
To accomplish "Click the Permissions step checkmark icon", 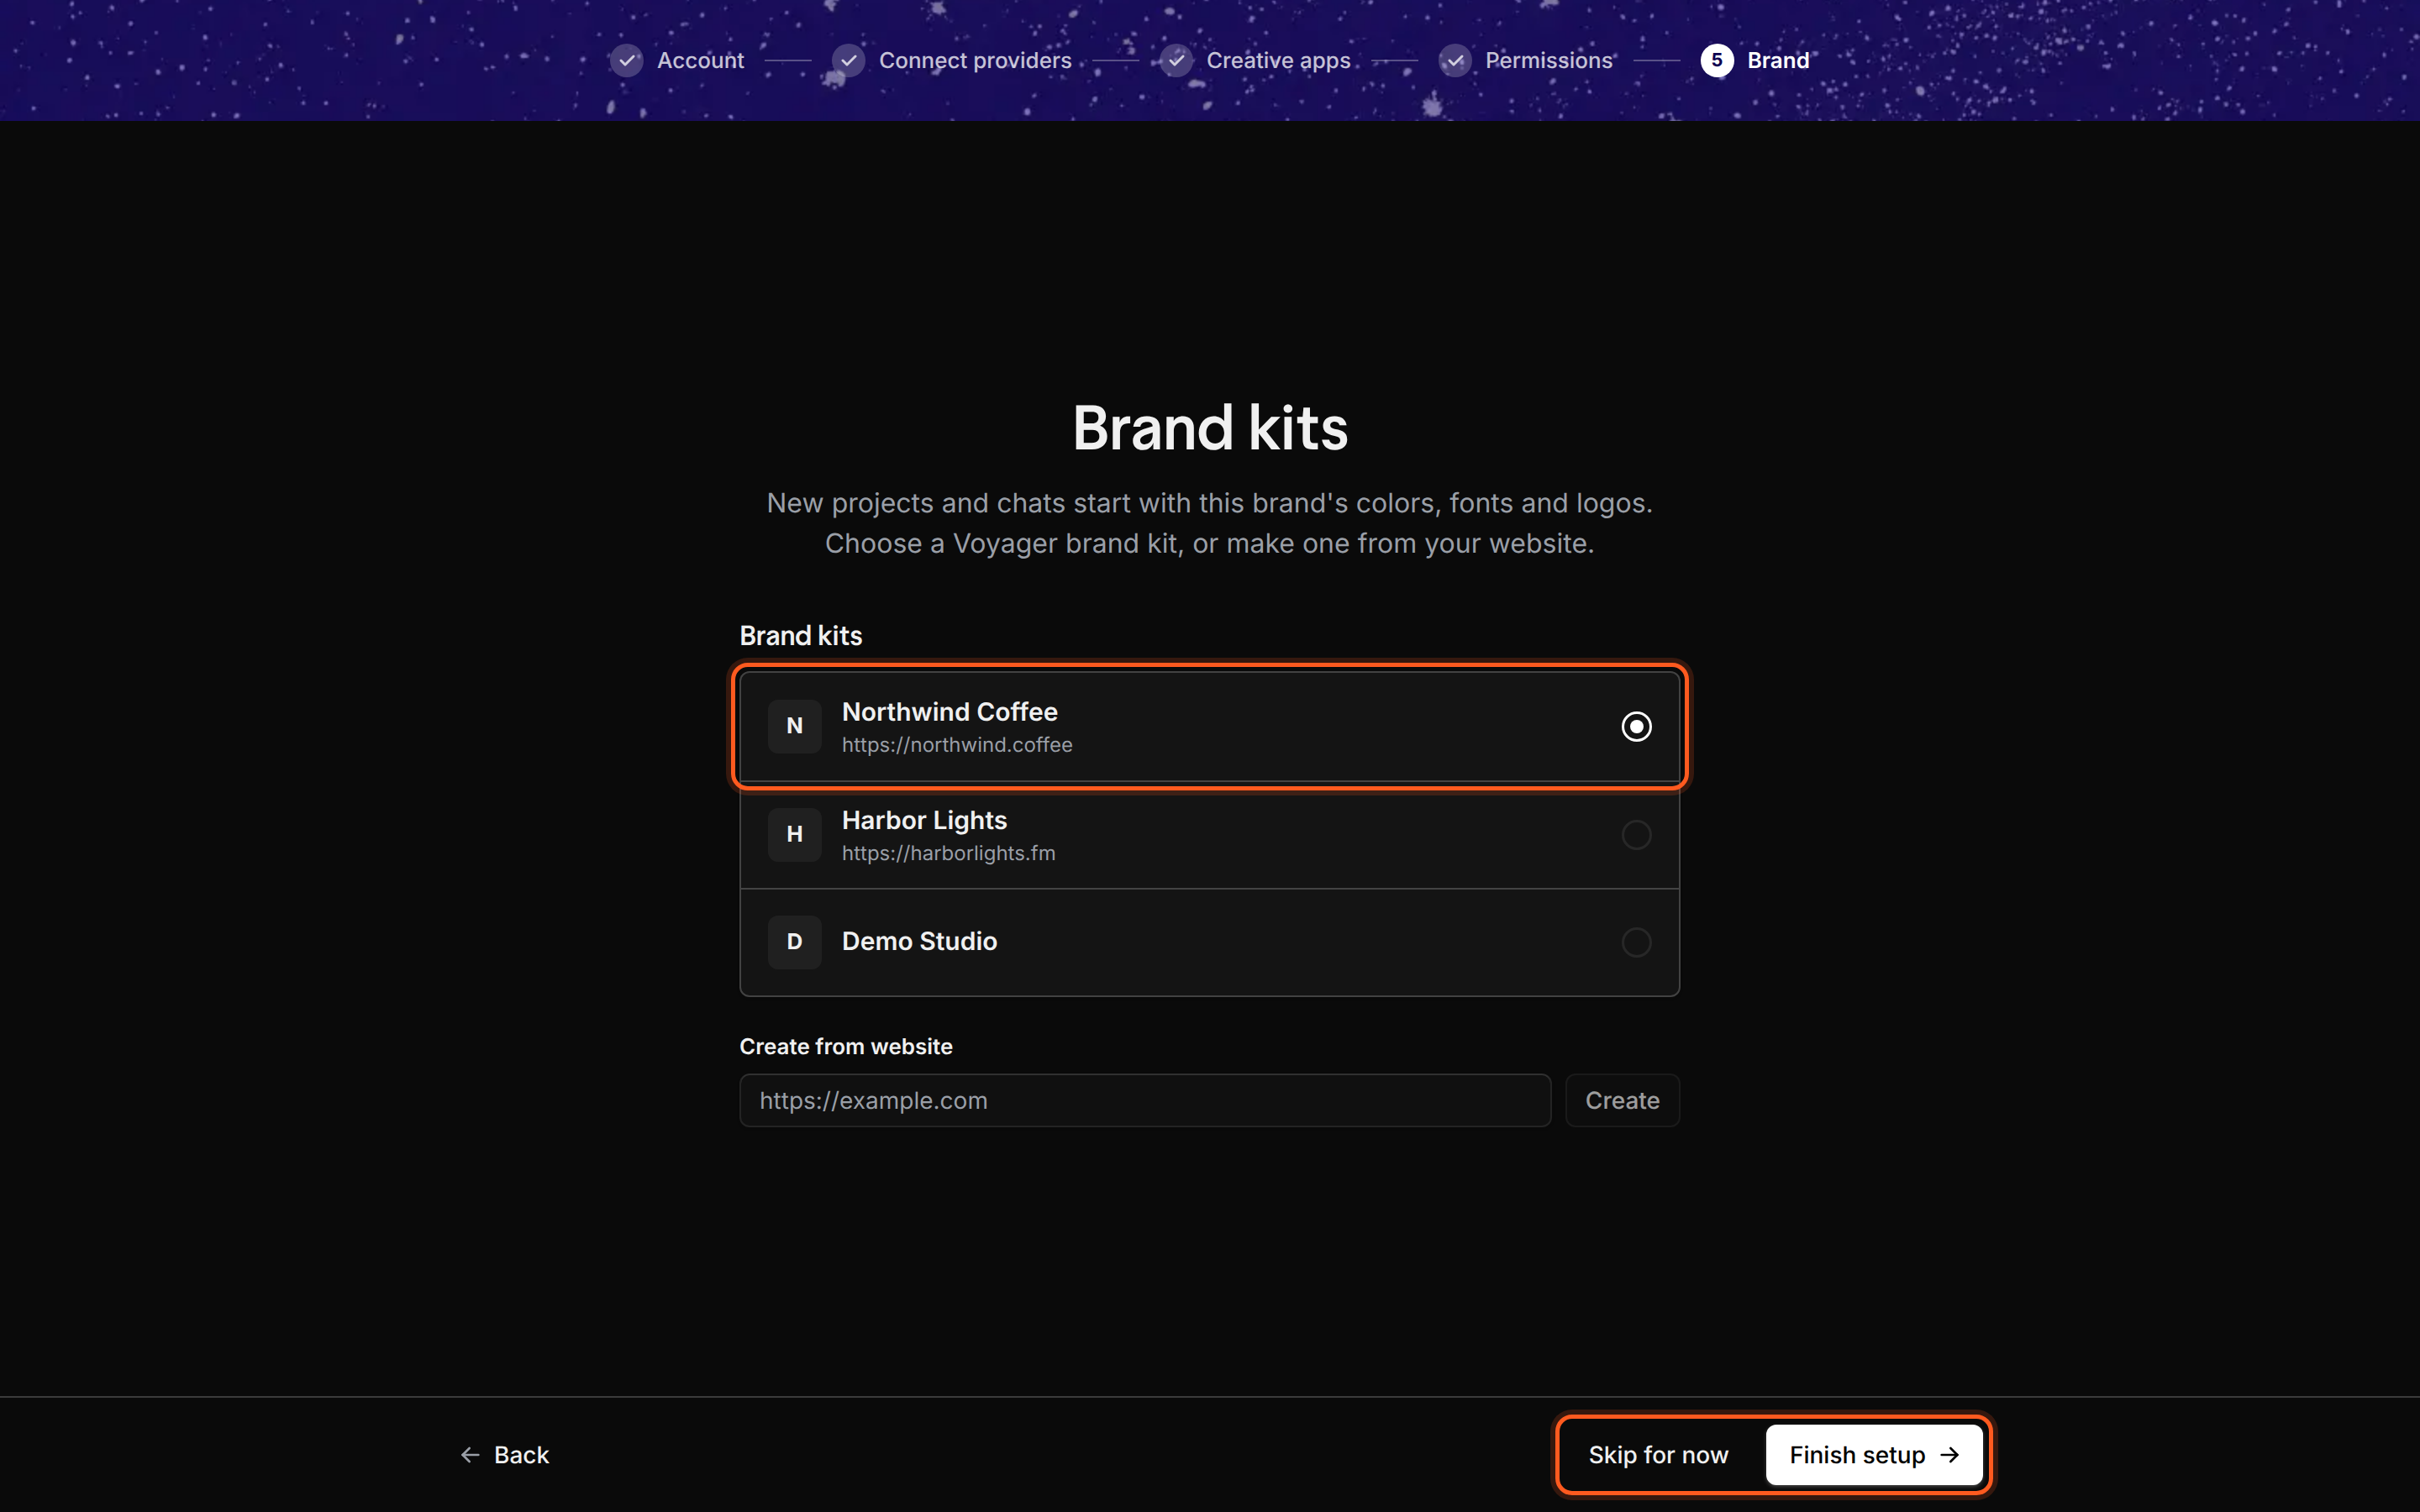I will pos(1454,60).
